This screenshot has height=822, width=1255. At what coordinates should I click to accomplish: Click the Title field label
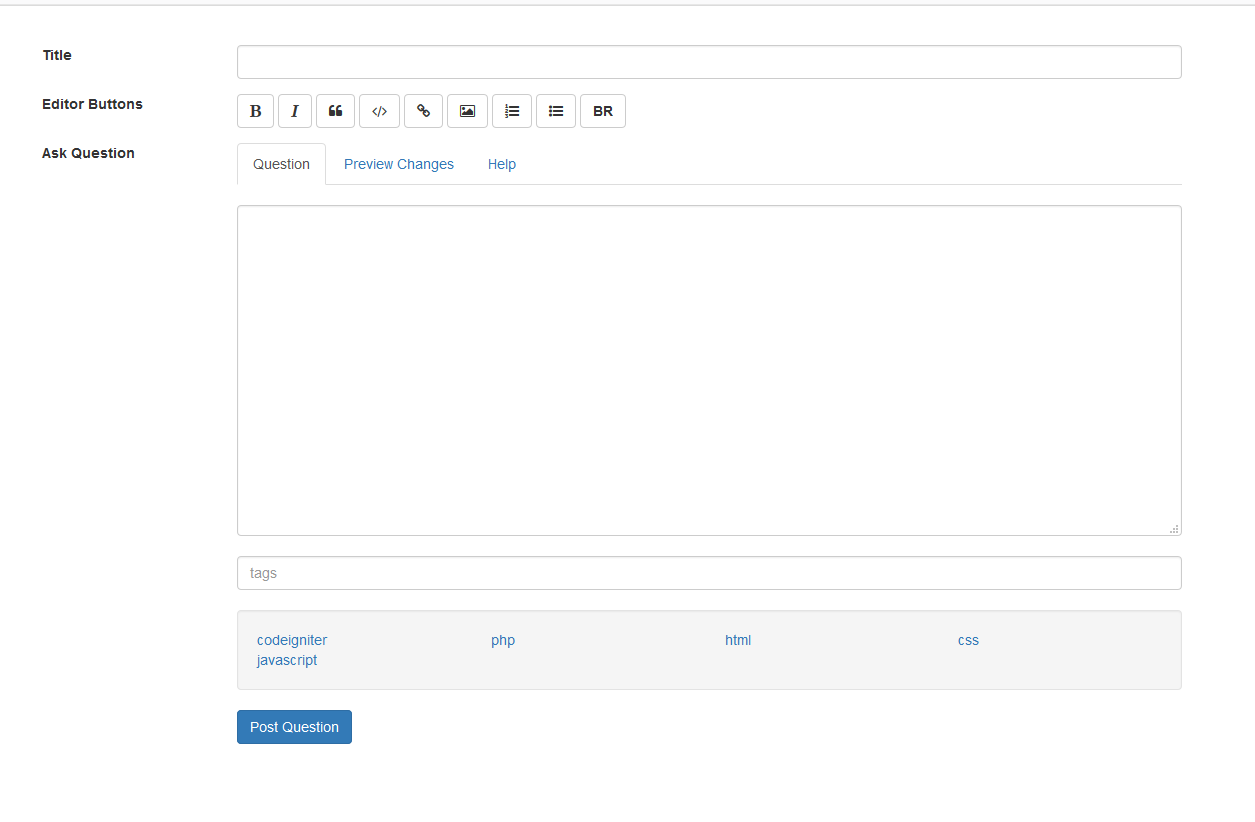(x=57, y=55)
